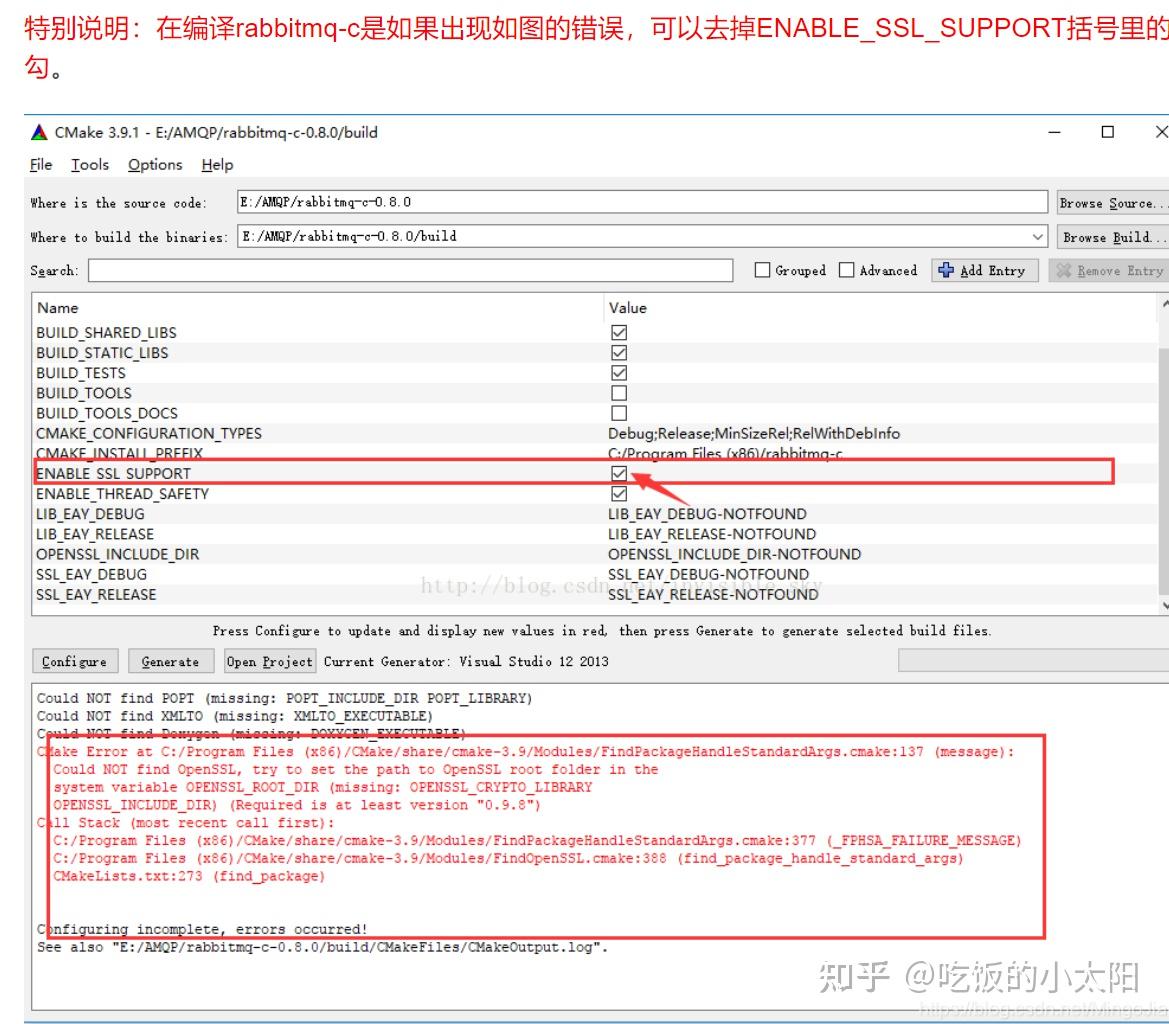Screen dimensions: 1169x1024
Task: Open the Tools menu
Action: 89,164
